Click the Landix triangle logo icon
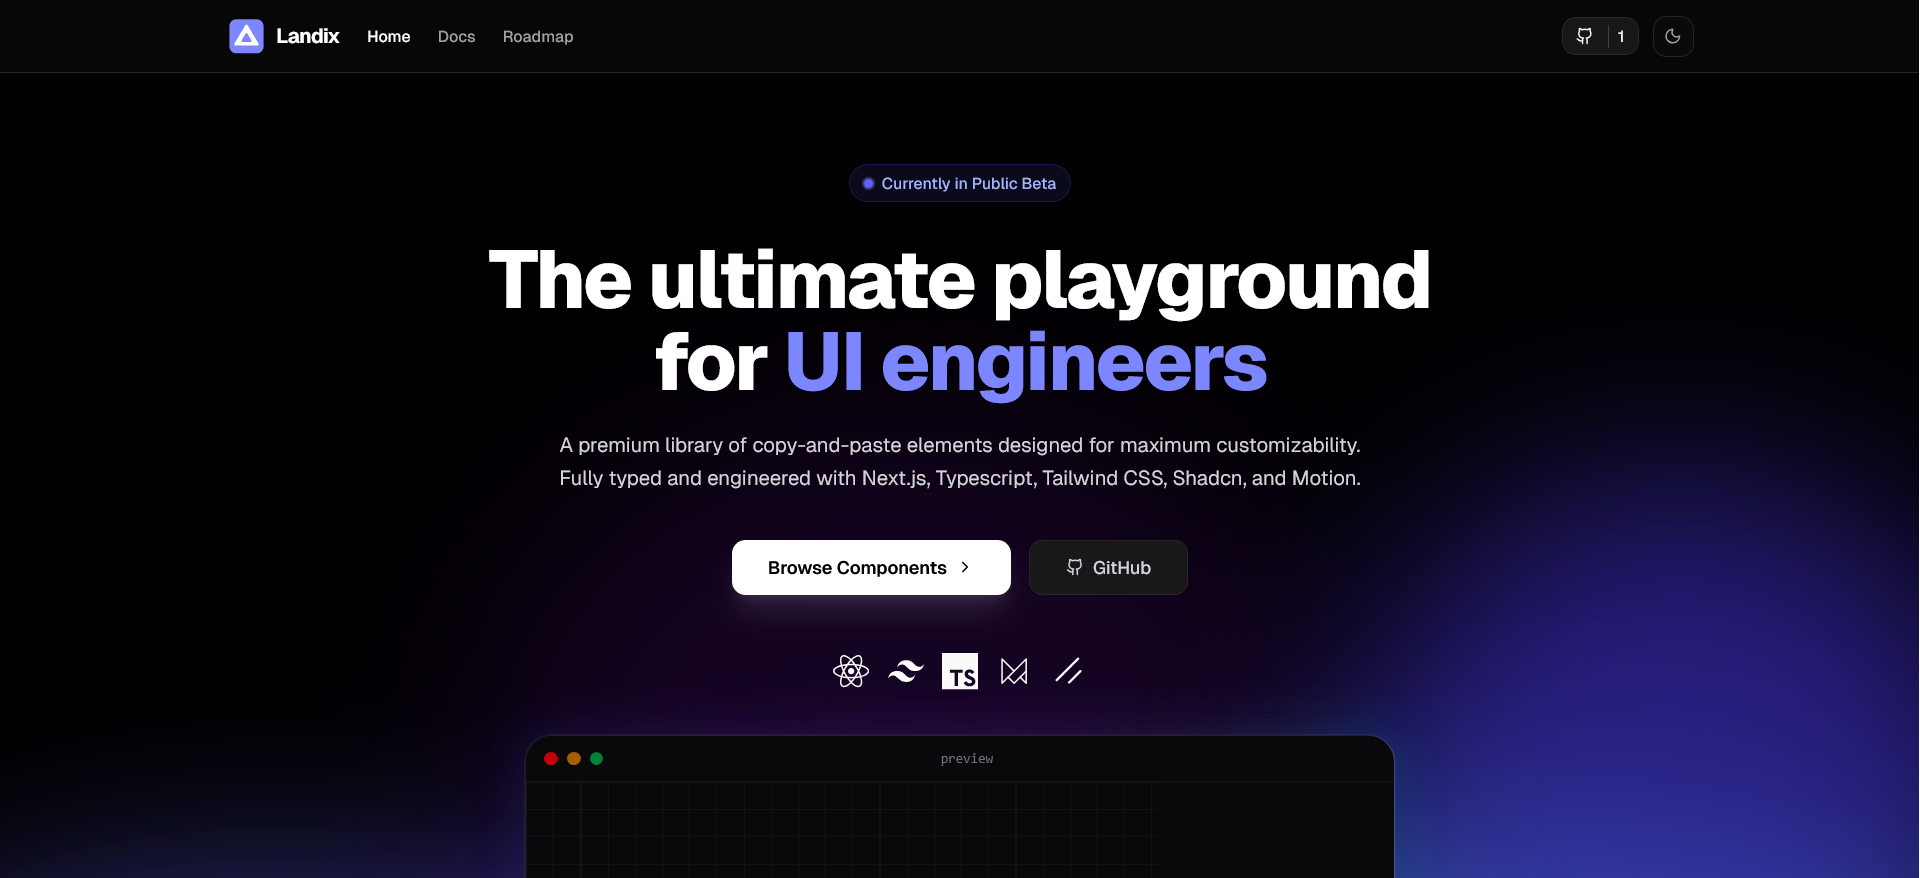 pyautogui.click(x=246, y=36)
